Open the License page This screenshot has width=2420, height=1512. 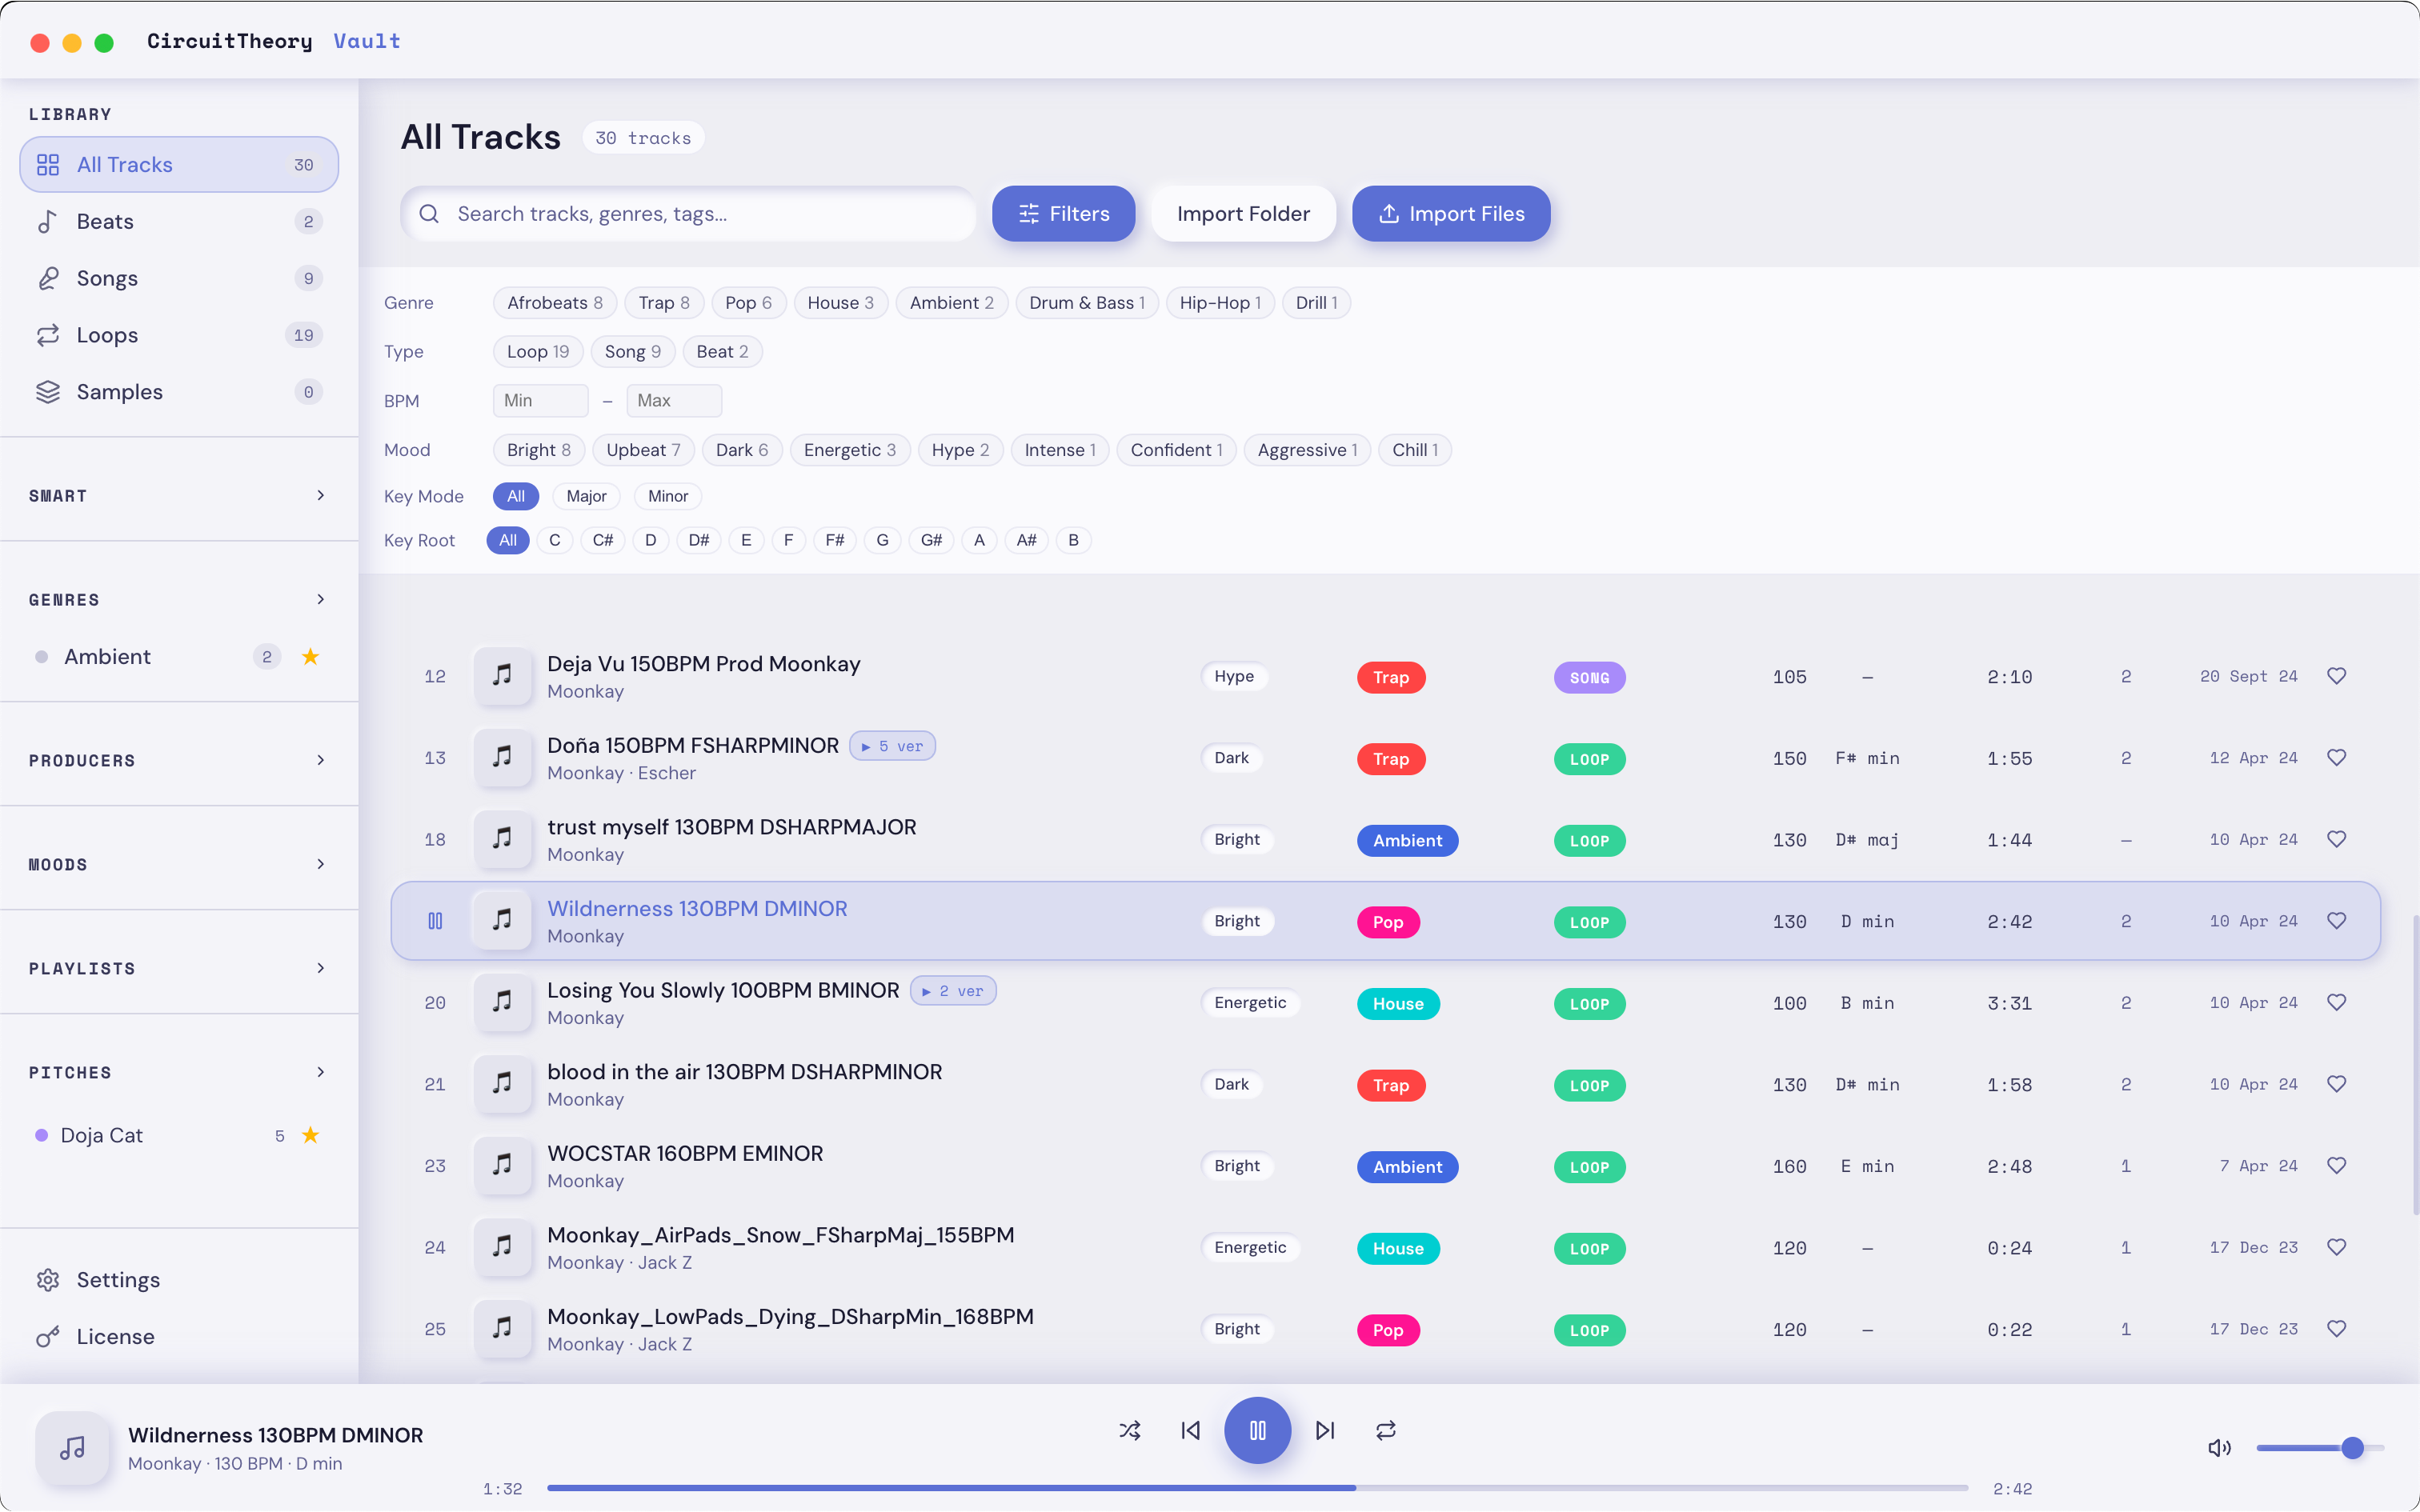(x=115, y=1336)
